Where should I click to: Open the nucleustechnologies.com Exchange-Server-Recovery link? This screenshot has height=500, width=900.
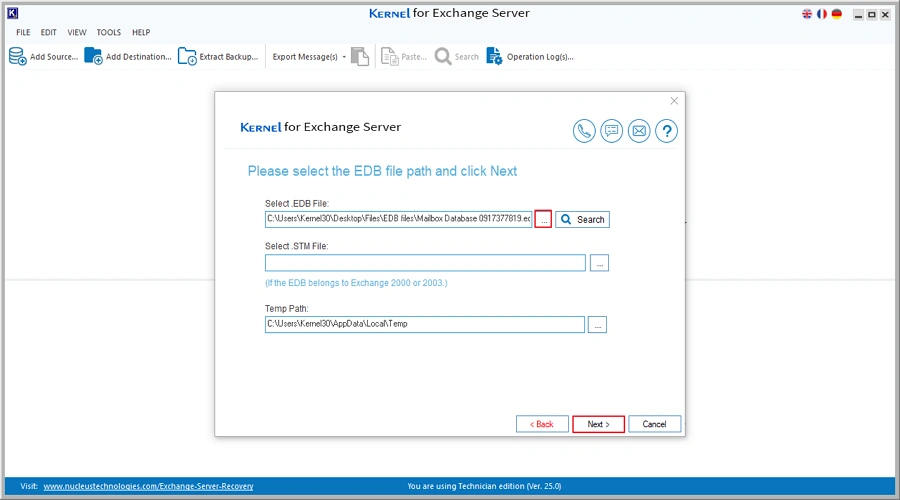pos(148,486)
